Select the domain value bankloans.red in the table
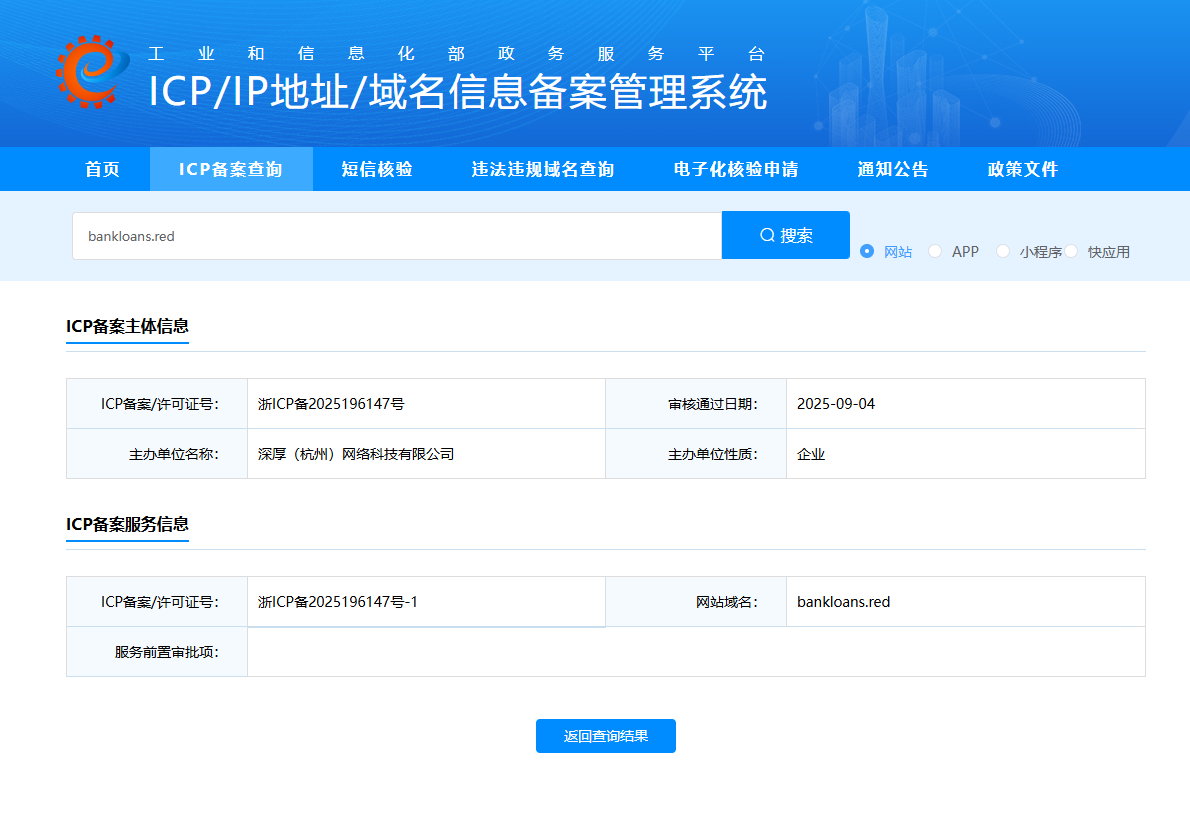This screenshot has width=1190, height=835. tap(843, 602)
